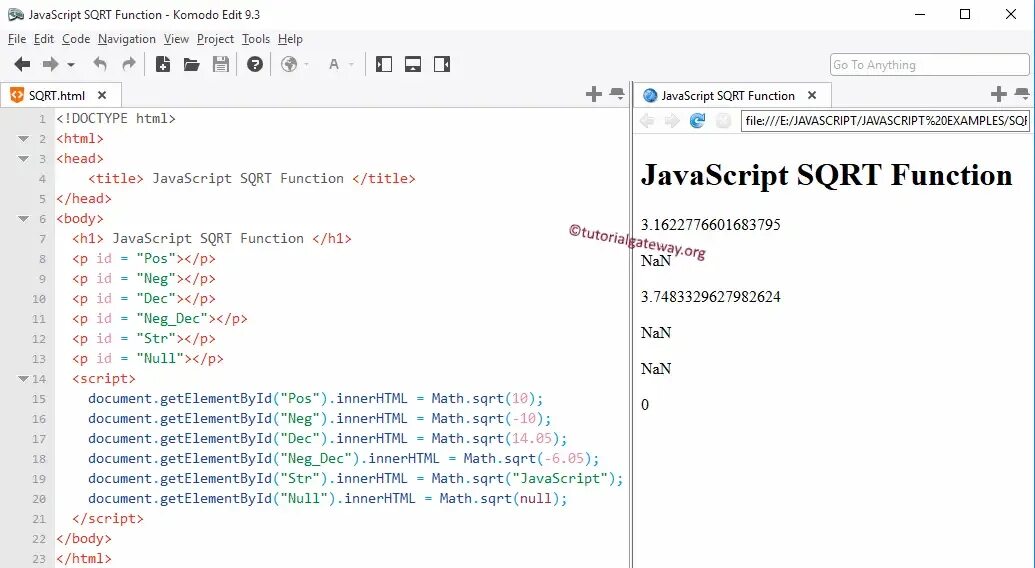Open the Tools menu
This screenshot has height=568, width=1035.
[255, 39]
